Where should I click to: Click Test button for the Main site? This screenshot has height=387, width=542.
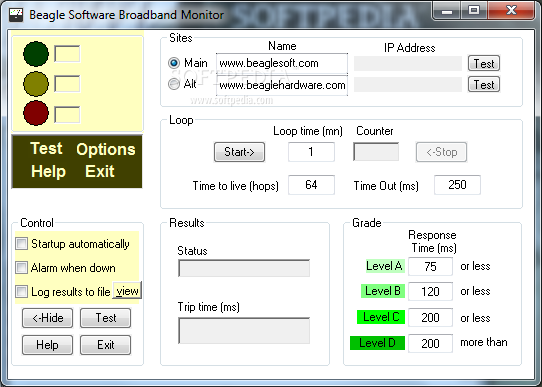click(484, 63)
